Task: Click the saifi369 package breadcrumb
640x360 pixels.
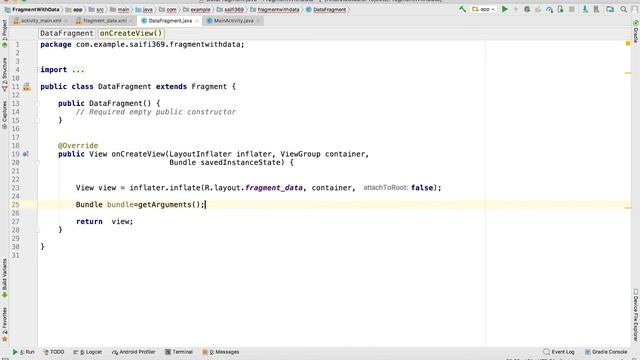Action: pos(230,9)
